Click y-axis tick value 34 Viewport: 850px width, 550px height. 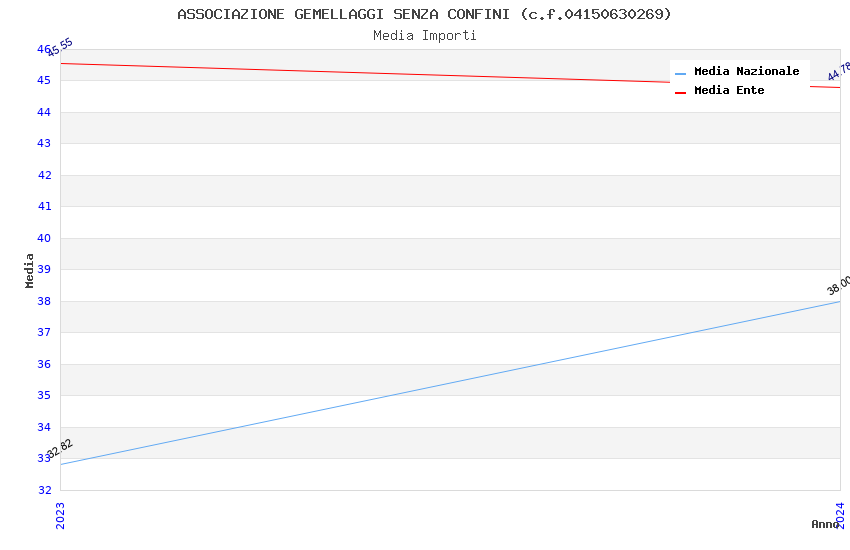tap(44, 427)
